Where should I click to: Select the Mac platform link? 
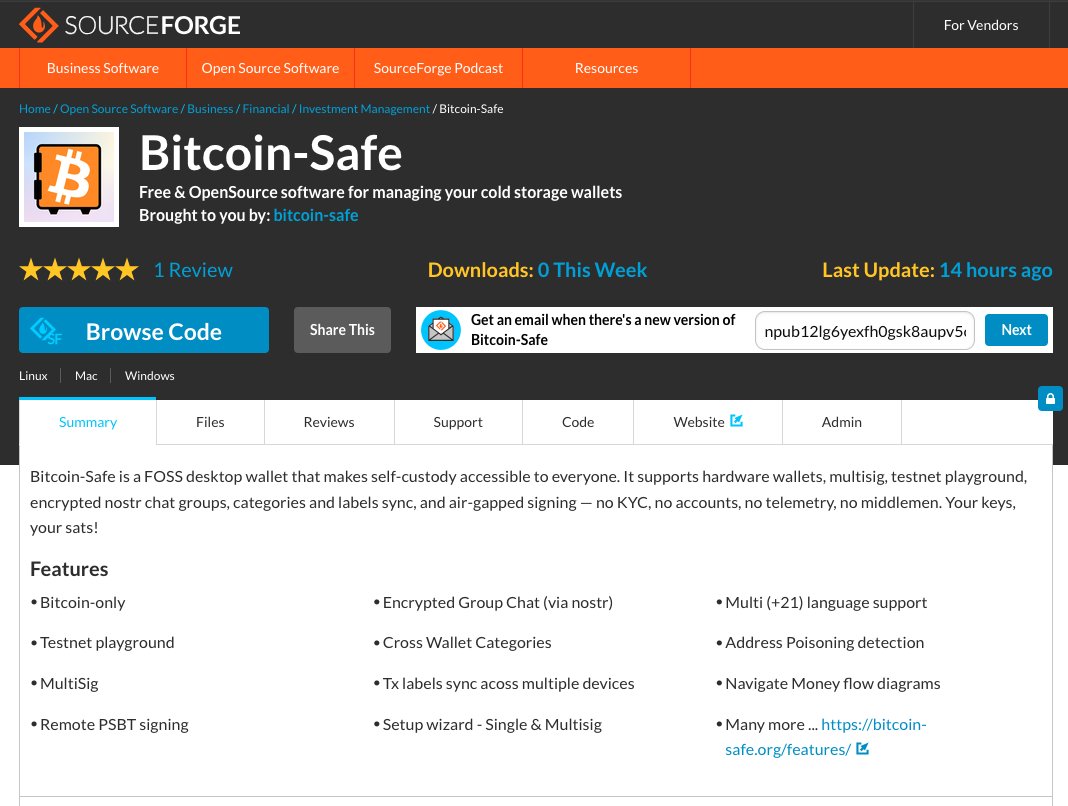86,375
